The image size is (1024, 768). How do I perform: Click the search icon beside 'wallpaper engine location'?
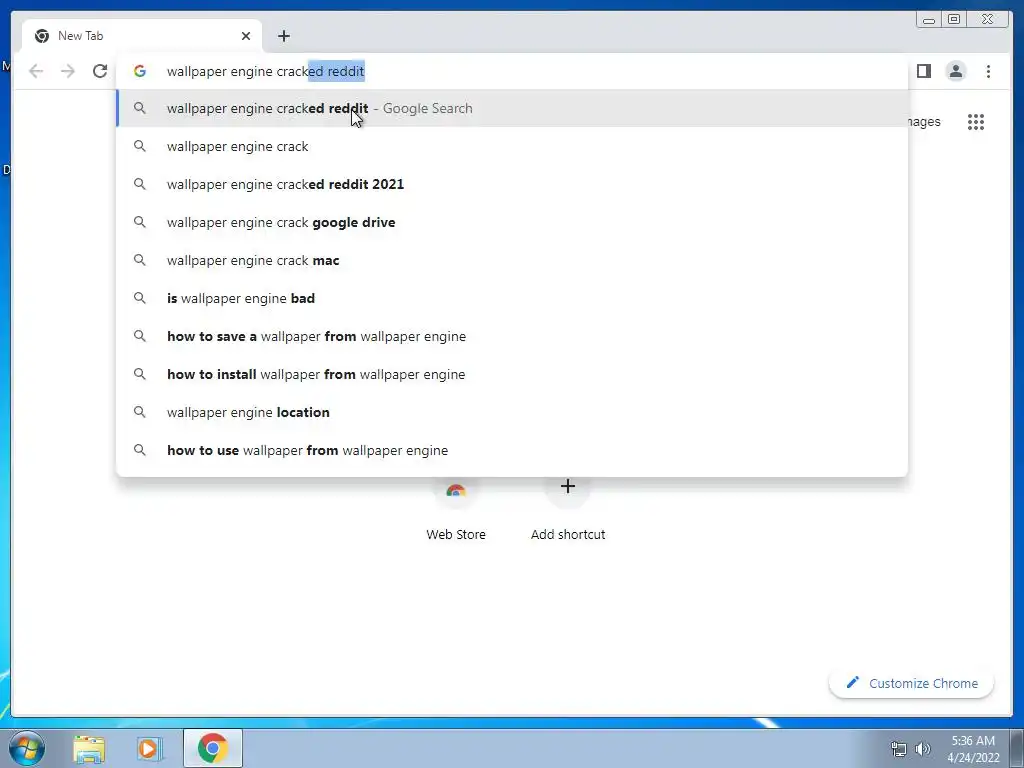pyautogui.click(x=140, y=412)
